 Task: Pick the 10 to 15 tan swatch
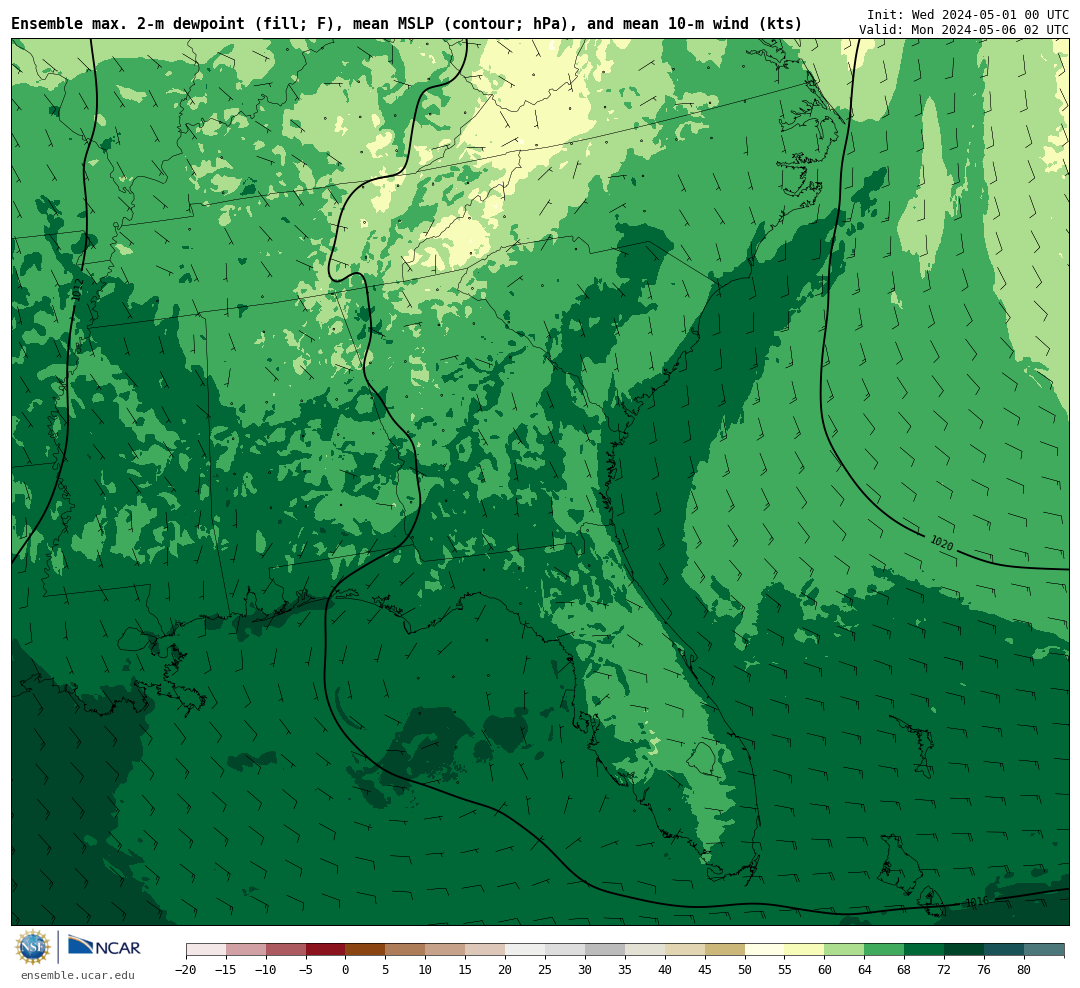pos(446,950)
